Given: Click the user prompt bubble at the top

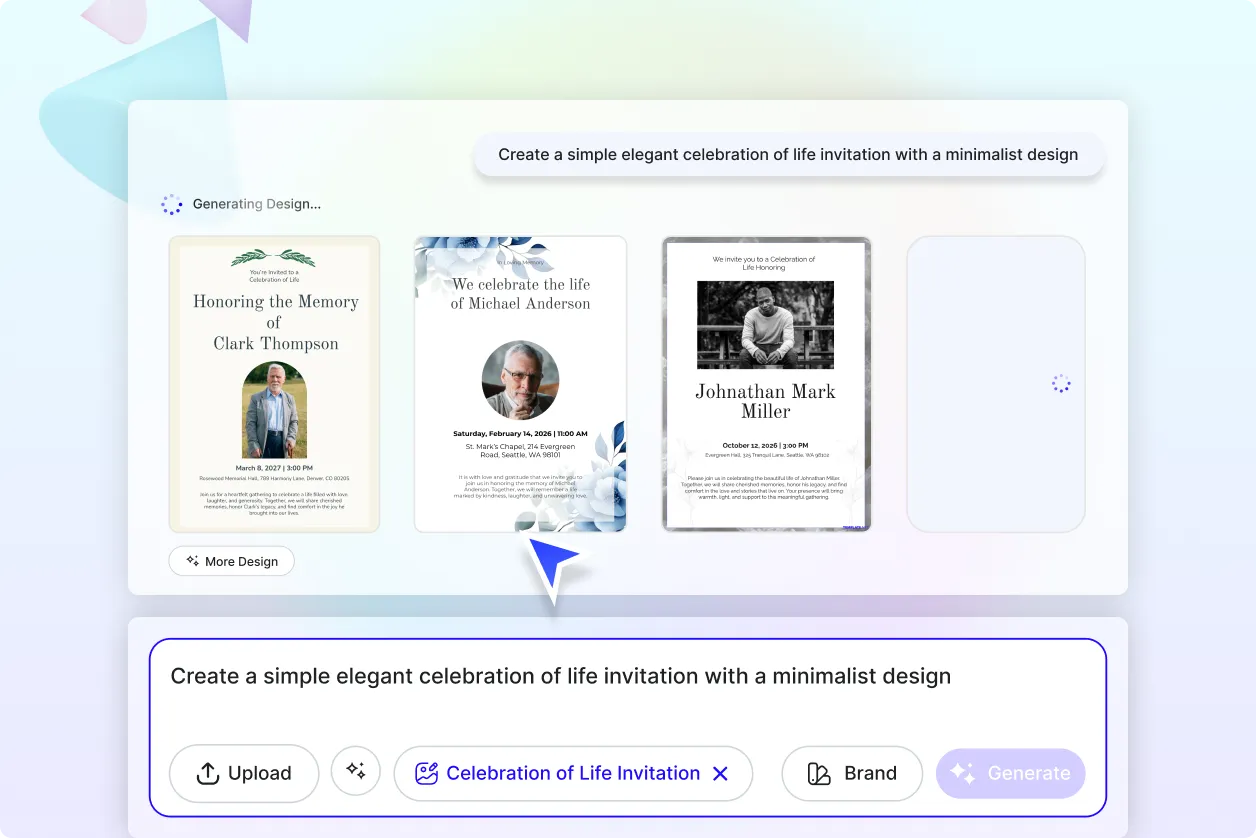Looking at the screenshot, I should [788, 154].
